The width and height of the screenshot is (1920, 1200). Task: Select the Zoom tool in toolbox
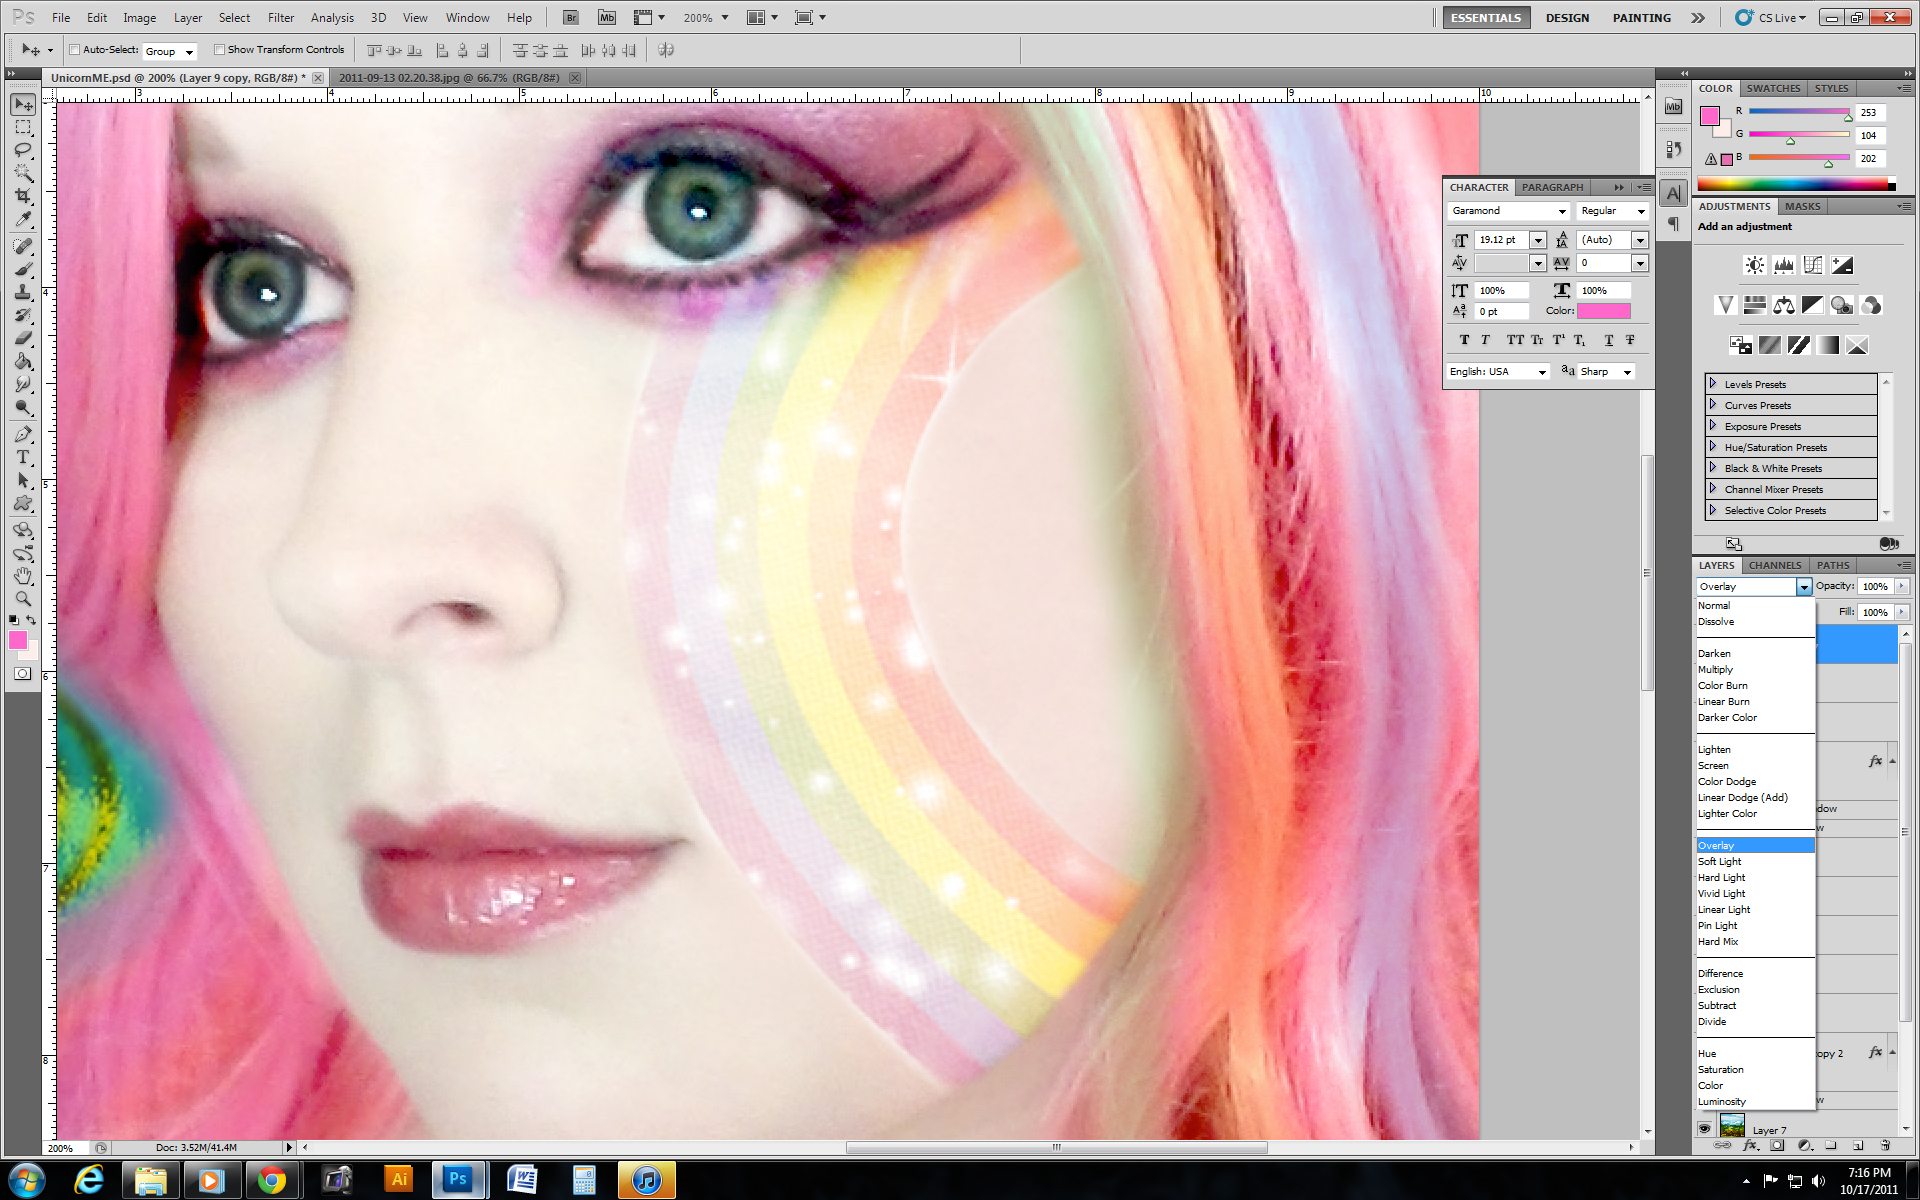[23, 599]
